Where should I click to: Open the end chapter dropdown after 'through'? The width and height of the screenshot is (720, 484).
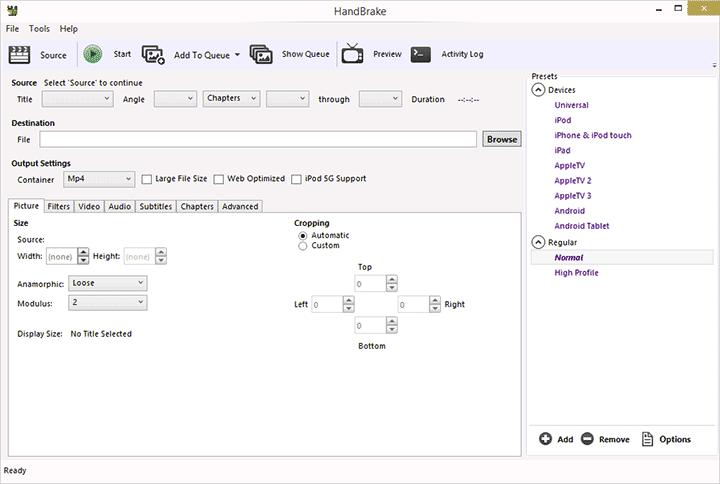[x=380, y=99]
